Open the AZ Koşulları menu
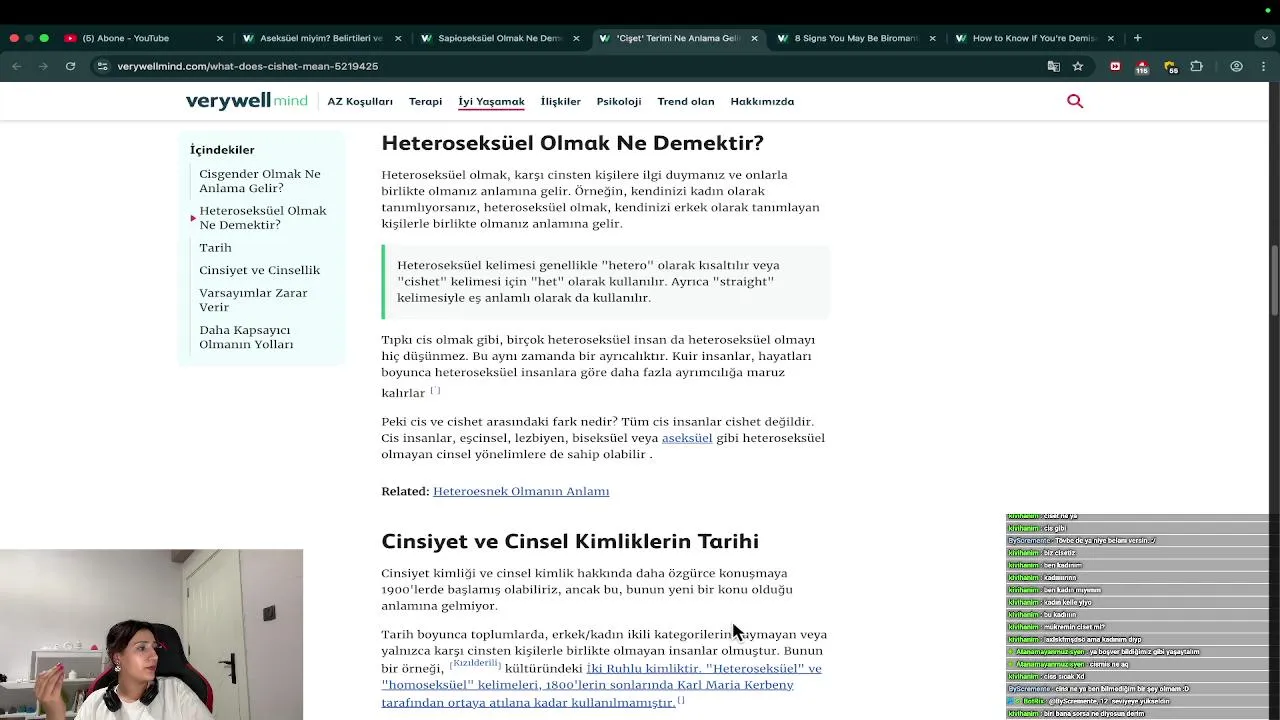 [360, 101]
